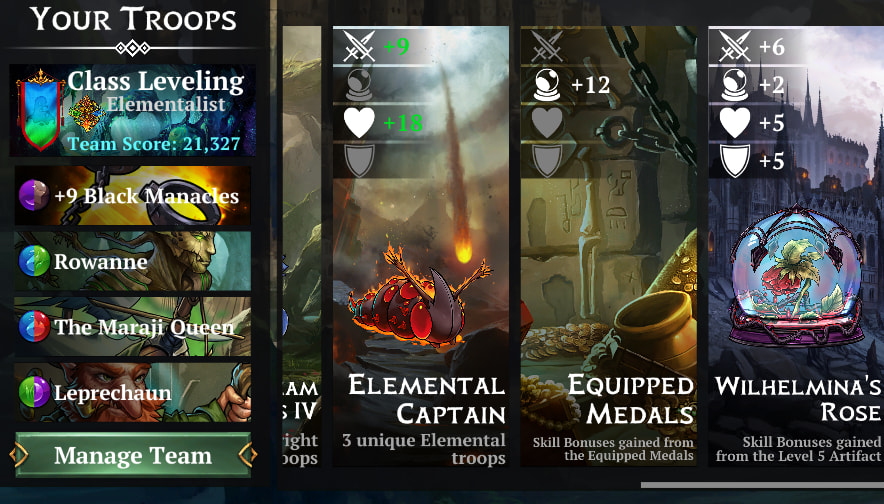Image resolution: width=884 pixels, height=504 pixels.
Task: Open the Equipped Medals bonus card
Action: point(608,246)
